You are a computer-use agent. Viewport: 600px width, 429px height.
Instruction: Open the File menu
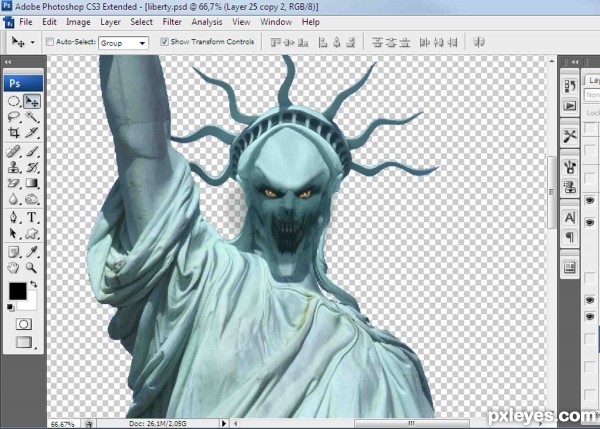click(26, 22)
